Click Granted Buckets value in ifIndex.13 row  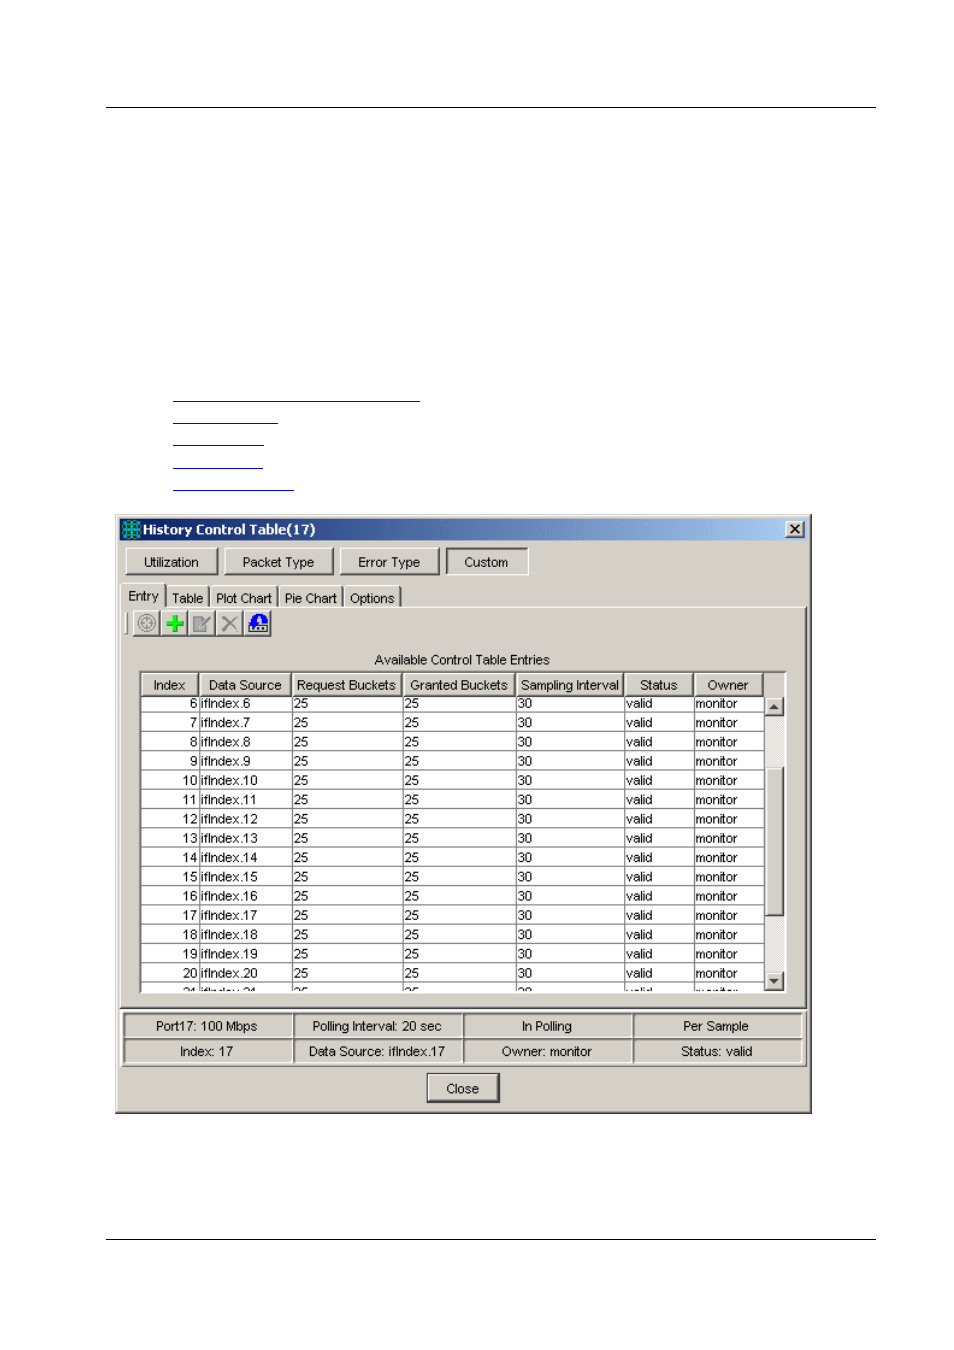(459, 838)
